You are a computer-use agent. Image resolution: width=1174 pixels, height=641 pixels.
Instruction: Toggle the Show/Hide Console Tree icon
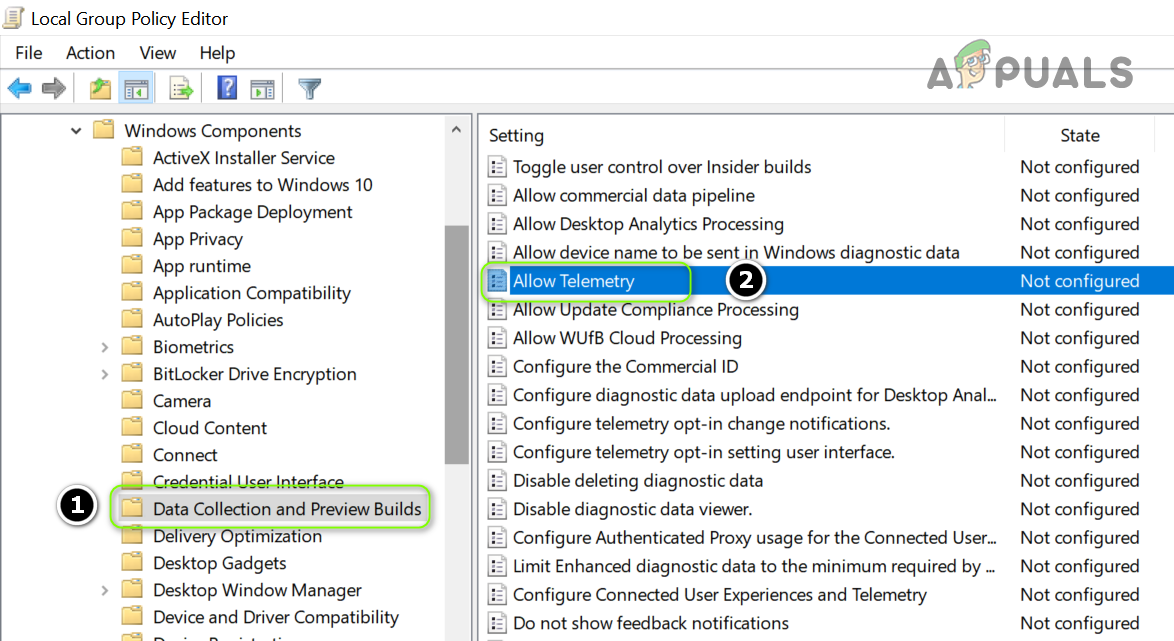coord(134,89)
